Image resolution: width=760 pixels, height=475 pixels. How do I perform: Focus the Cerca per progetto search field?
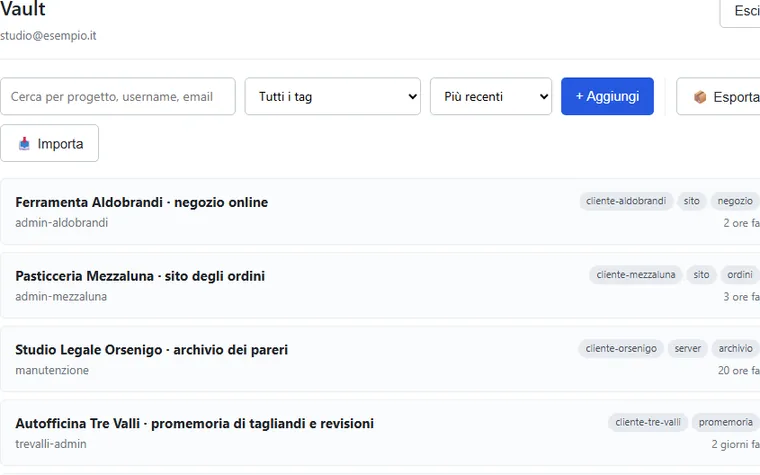(118, 96)
